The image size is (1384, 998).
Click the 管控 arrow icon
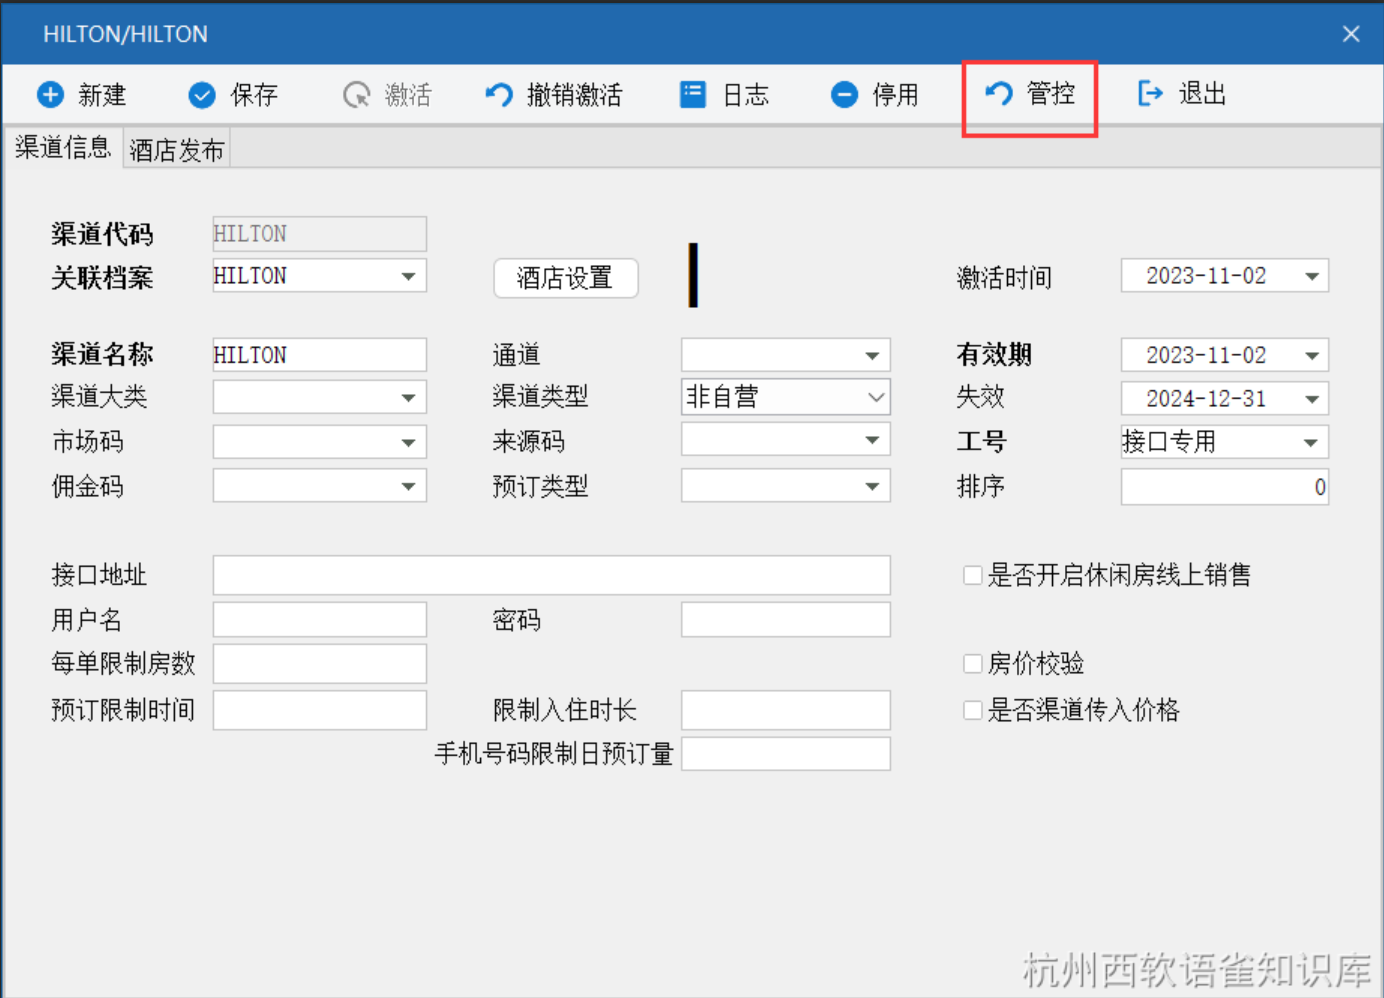pyautogui.click(x=999, y=94)
